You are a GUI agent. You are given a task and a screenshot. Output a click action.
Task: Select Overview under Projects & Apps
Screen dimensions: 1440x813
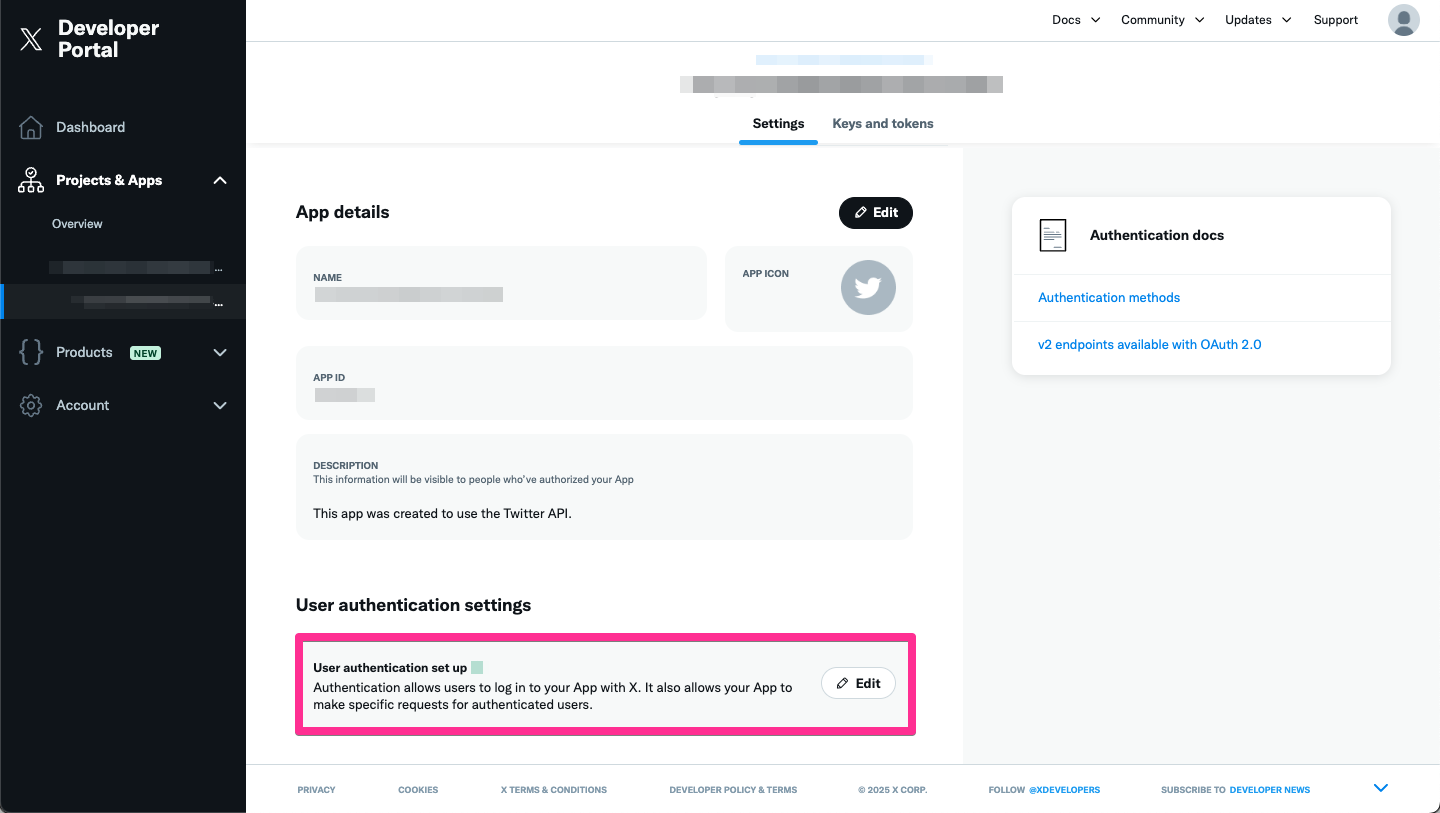[77, 224]
